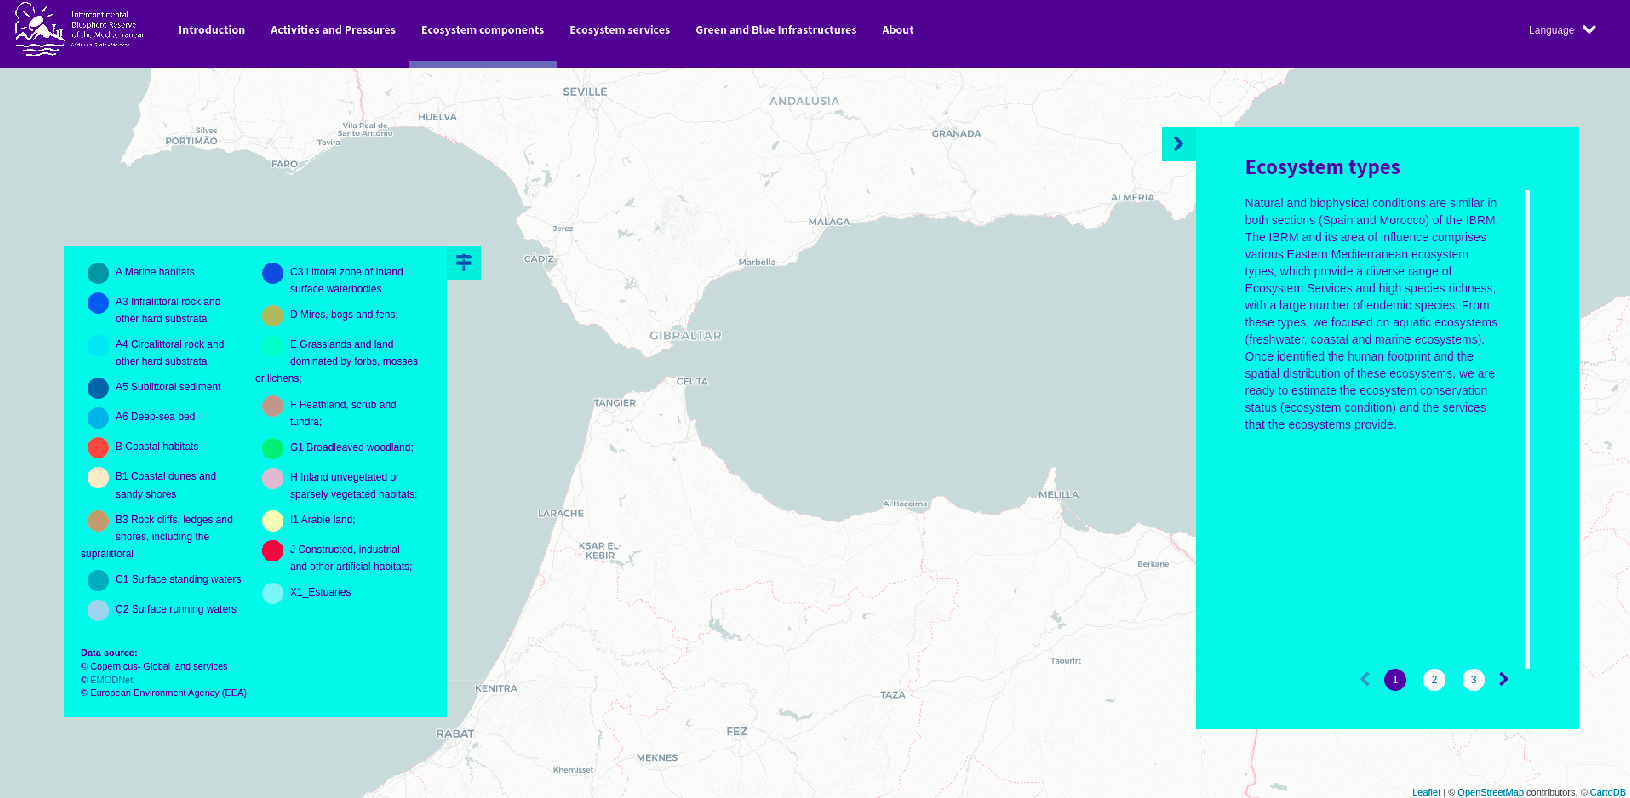Go to slide 2 of Ecosystem types
Viewport: 1630px width, 798px height.
(1434, 680)
